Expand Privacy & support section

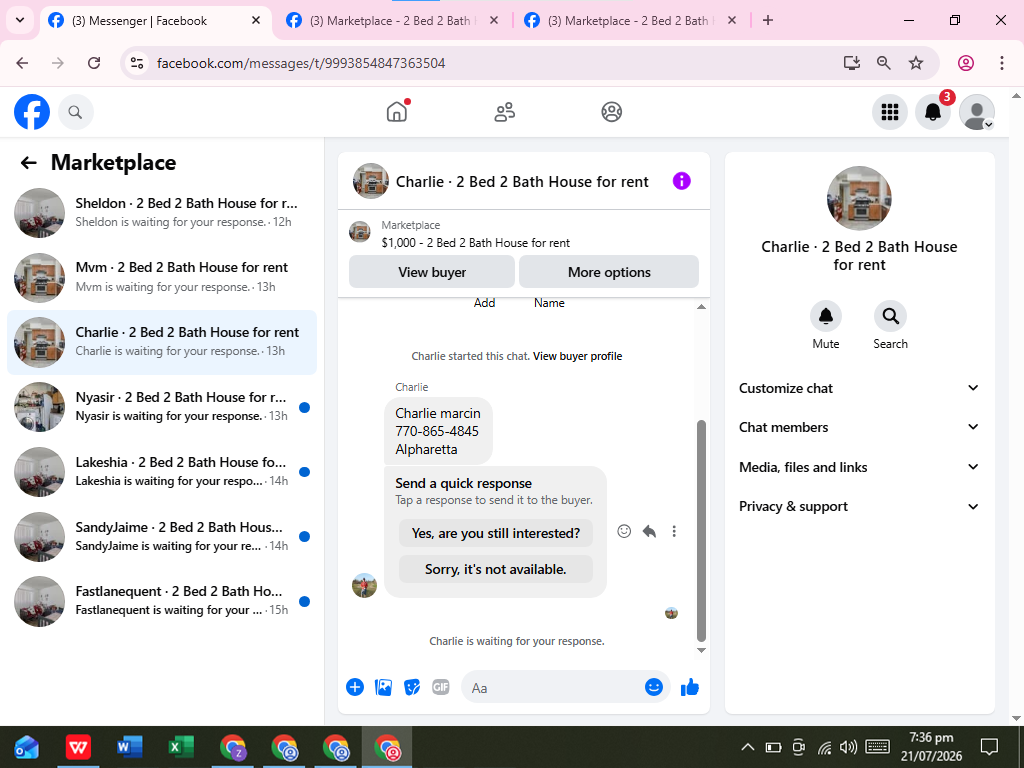point(859,506)
